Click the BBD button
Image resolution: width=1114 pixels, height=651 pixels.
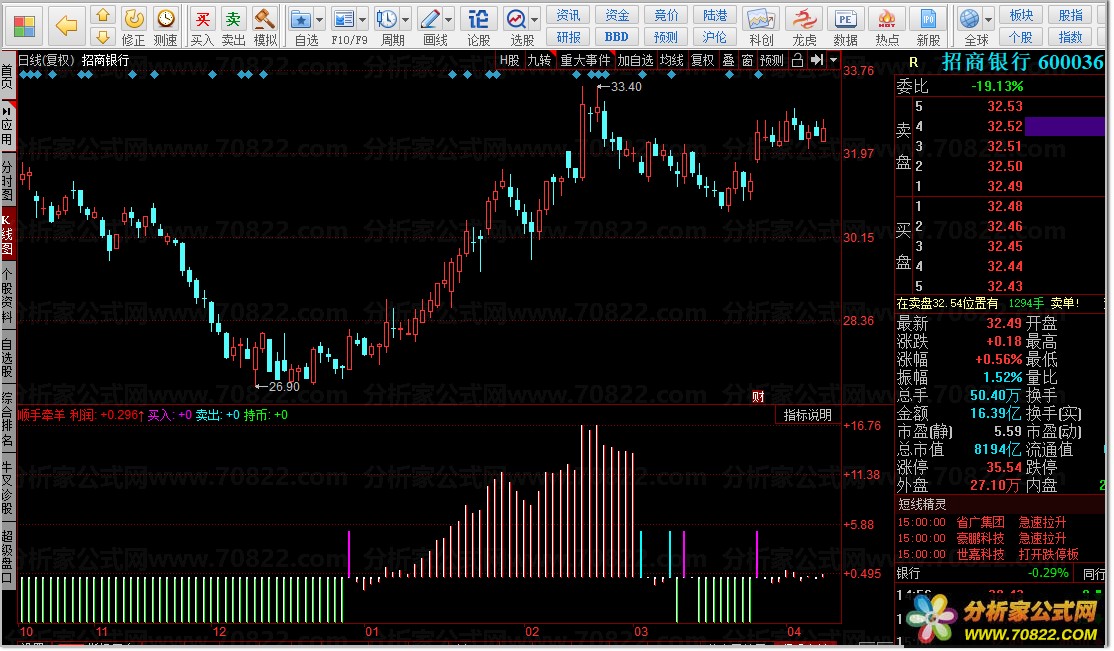point(617,37)
